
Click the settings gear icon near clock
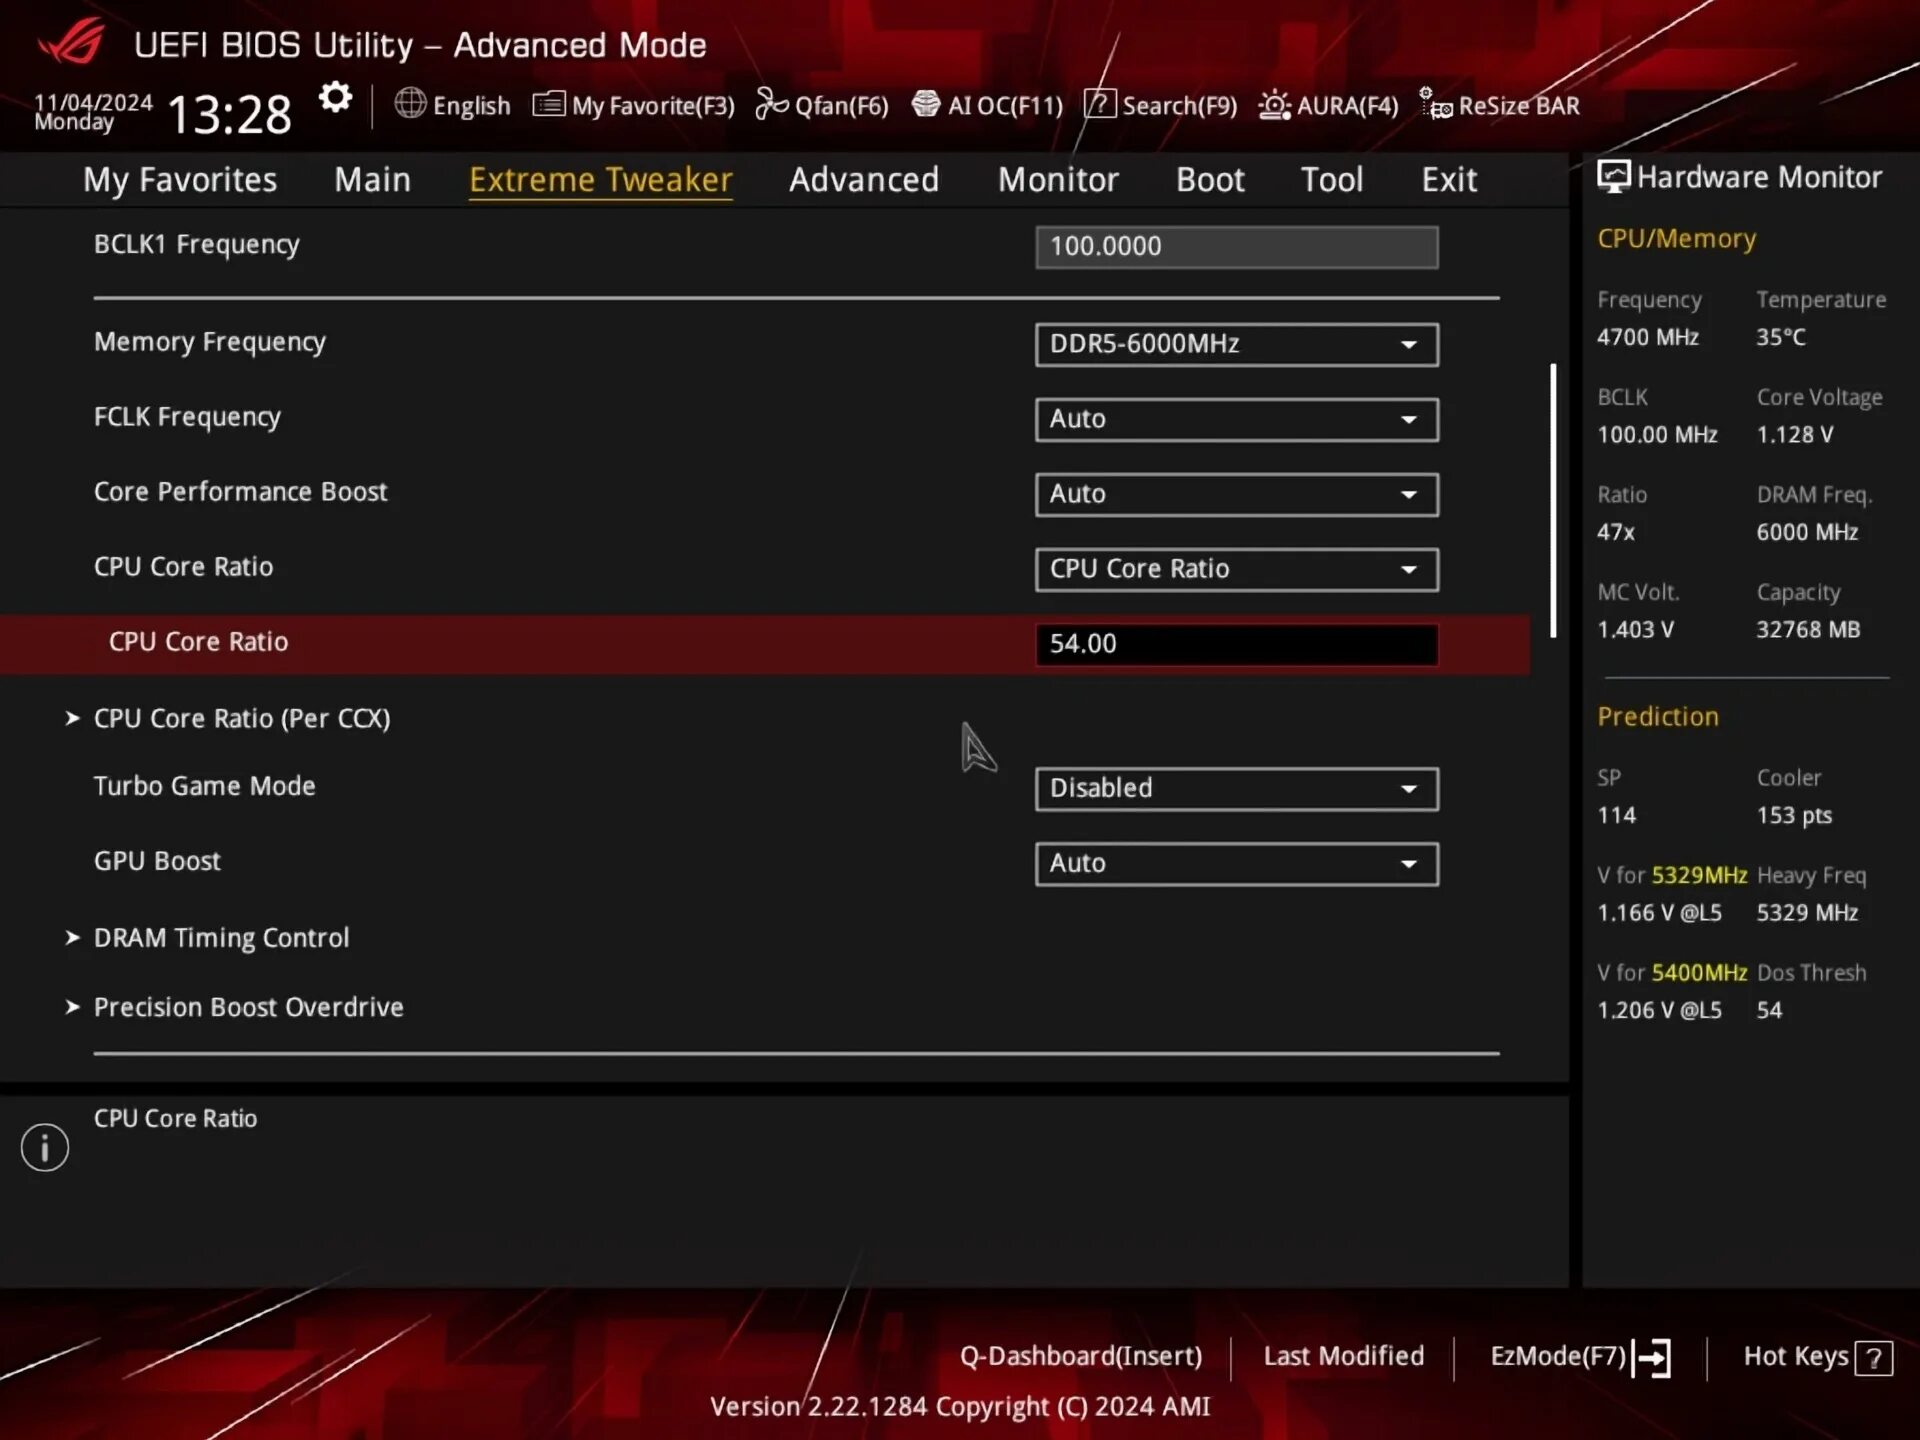point(335,98)
